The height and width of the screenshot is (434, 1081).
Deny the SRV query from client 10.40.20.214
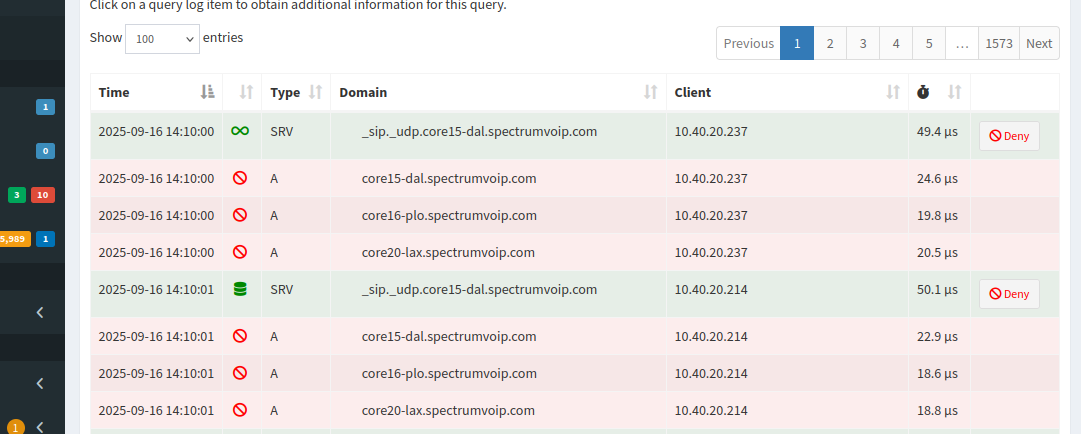(1008, 294)
